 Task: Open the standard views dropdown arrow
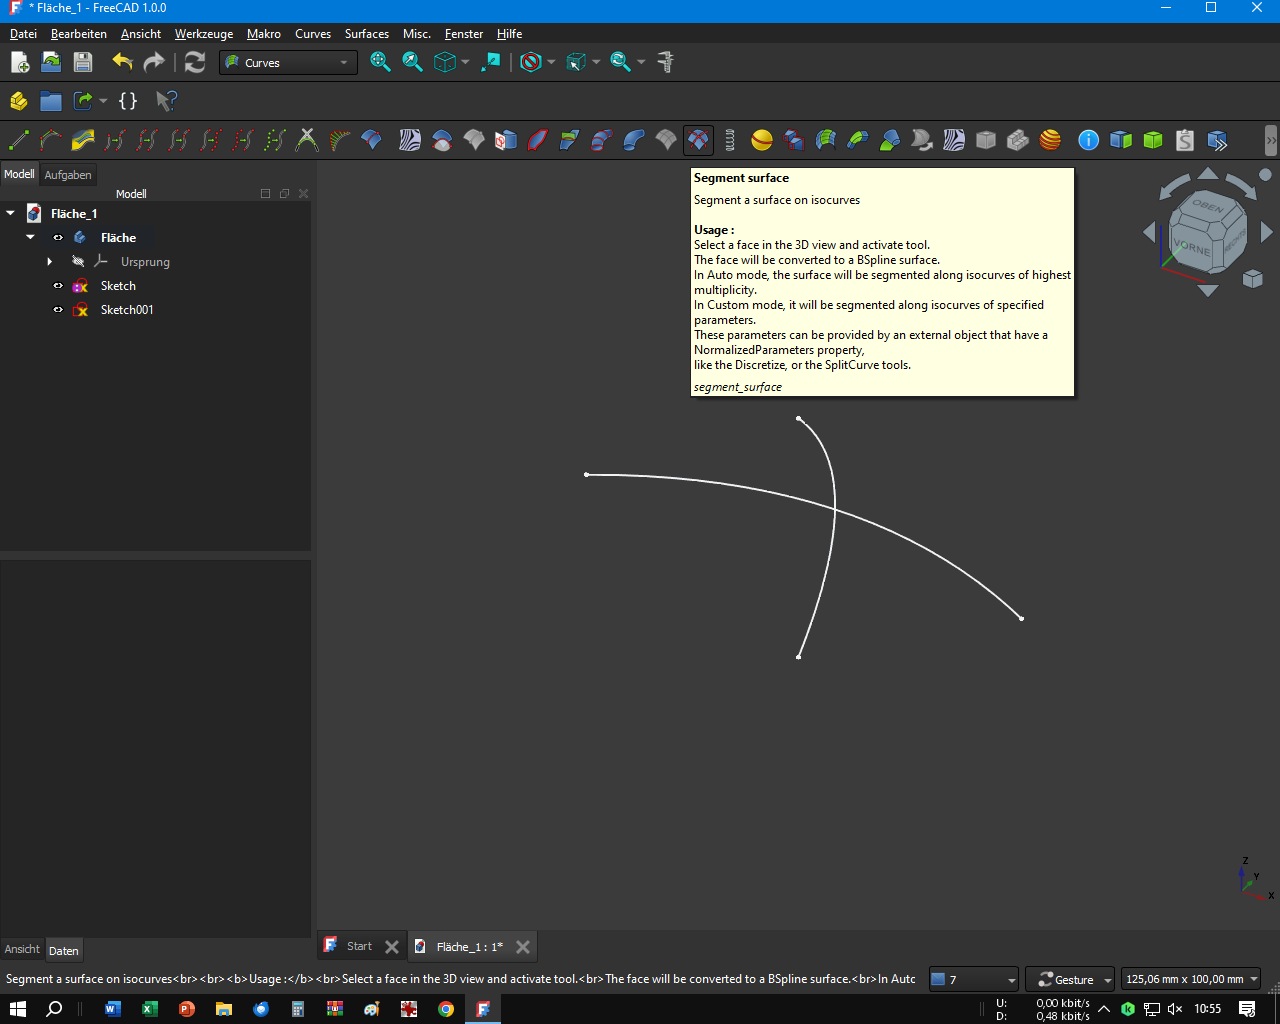tap(465, 62)
